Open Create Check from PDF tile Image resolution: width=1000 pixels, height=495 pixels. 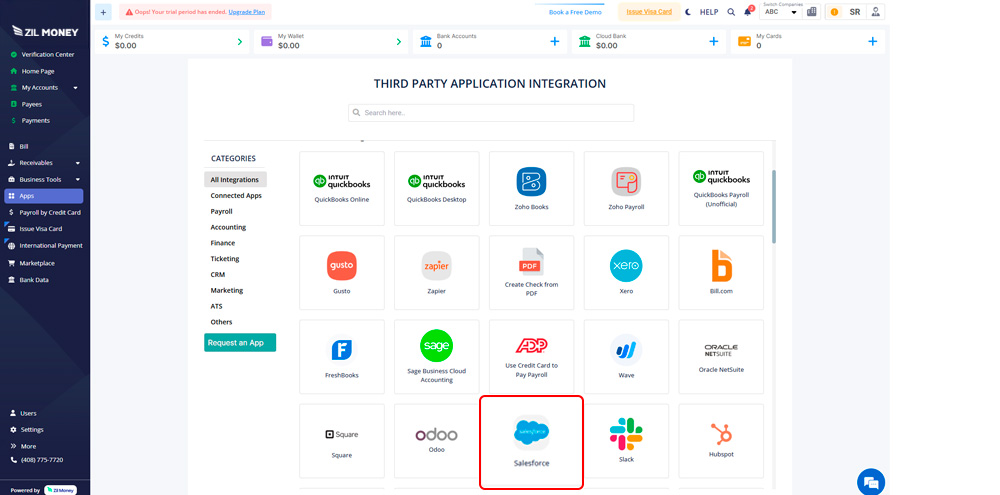(x=531, y=272)
